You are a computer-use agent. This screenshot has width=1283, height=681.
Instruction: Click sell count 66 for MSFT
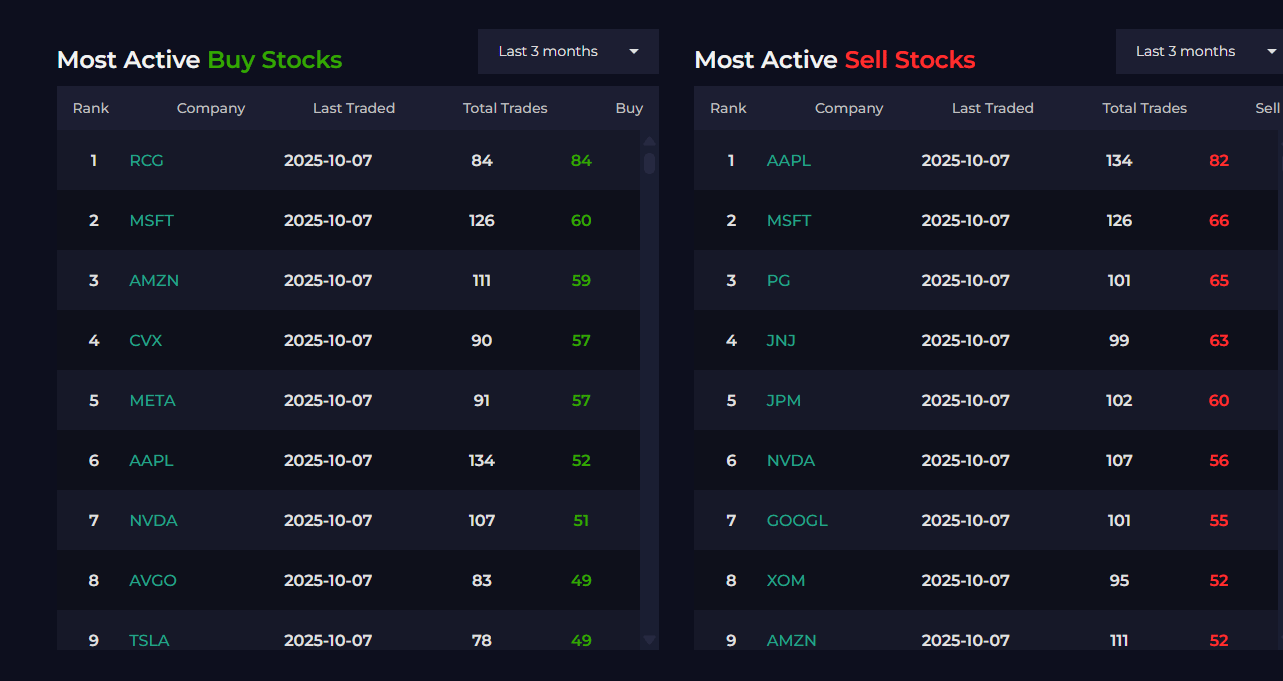coord(1219,220)
